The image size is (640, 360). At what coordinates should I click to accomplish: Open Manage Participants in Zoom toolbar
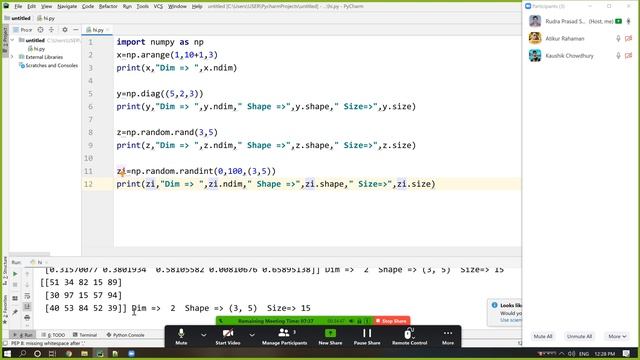(284, 336)
